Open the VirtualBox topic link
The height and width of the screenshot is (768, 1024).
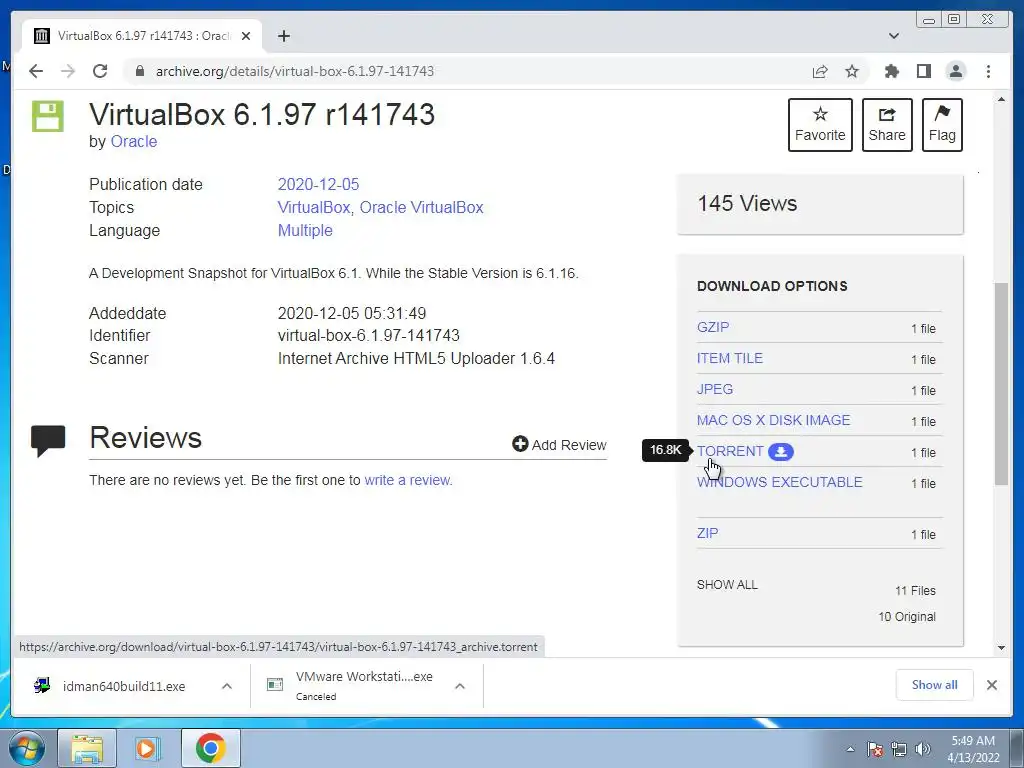click(313, 208)
